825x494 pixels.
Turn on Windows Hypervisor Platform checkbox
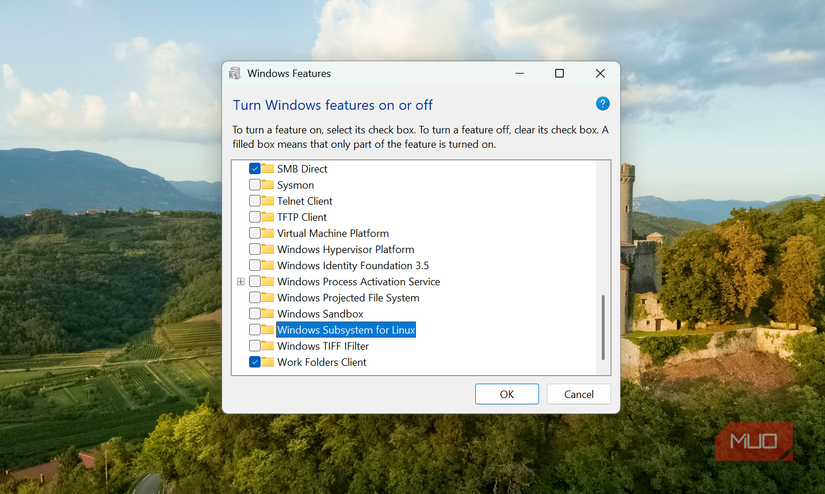(255, 249)
